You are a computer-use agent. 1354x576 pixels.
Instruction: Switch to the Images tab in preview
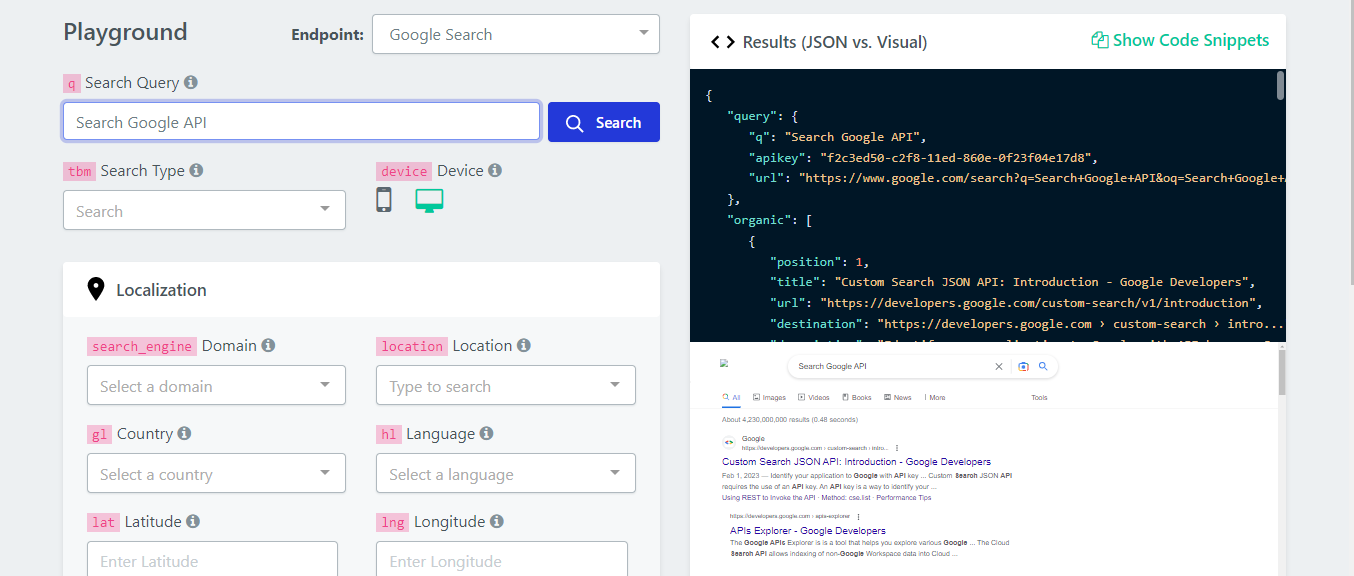click(x=770, y=397)
